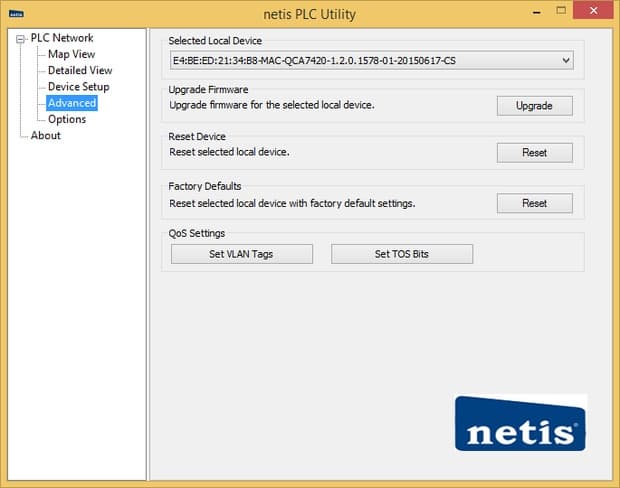Go to Device Setup page
The width and height of the screenshot is (620, 488).
point(79,87)
